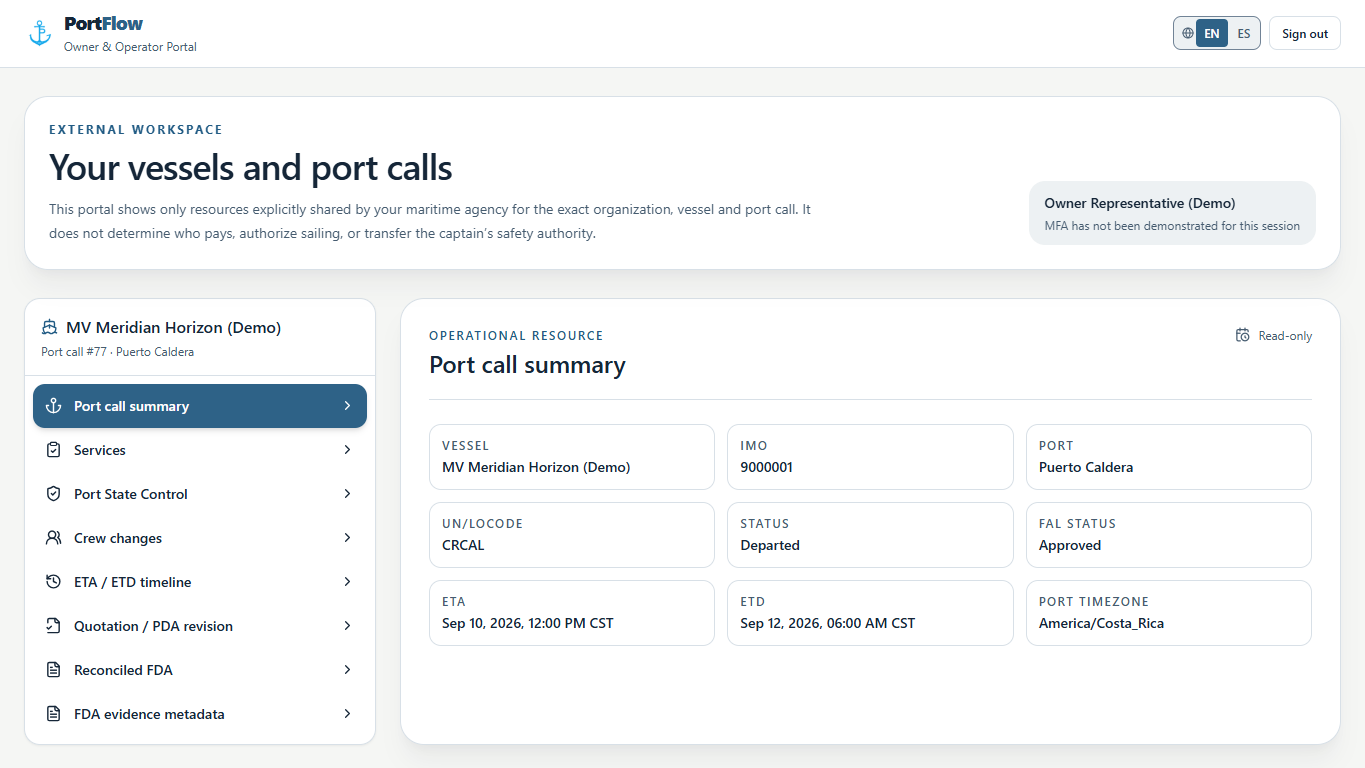Expand Port call summary chevron

pos(347,406)
